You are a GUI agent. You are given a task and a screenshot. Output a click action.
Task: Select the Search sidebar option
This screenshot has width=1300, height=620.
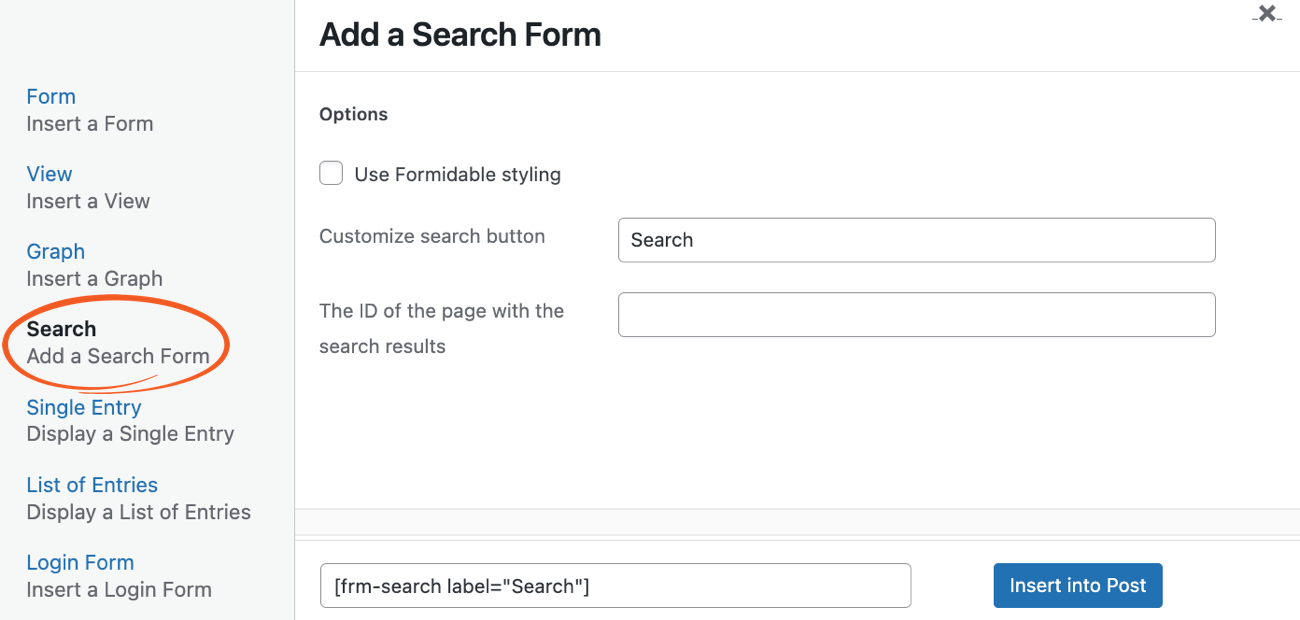coord(61,328)
